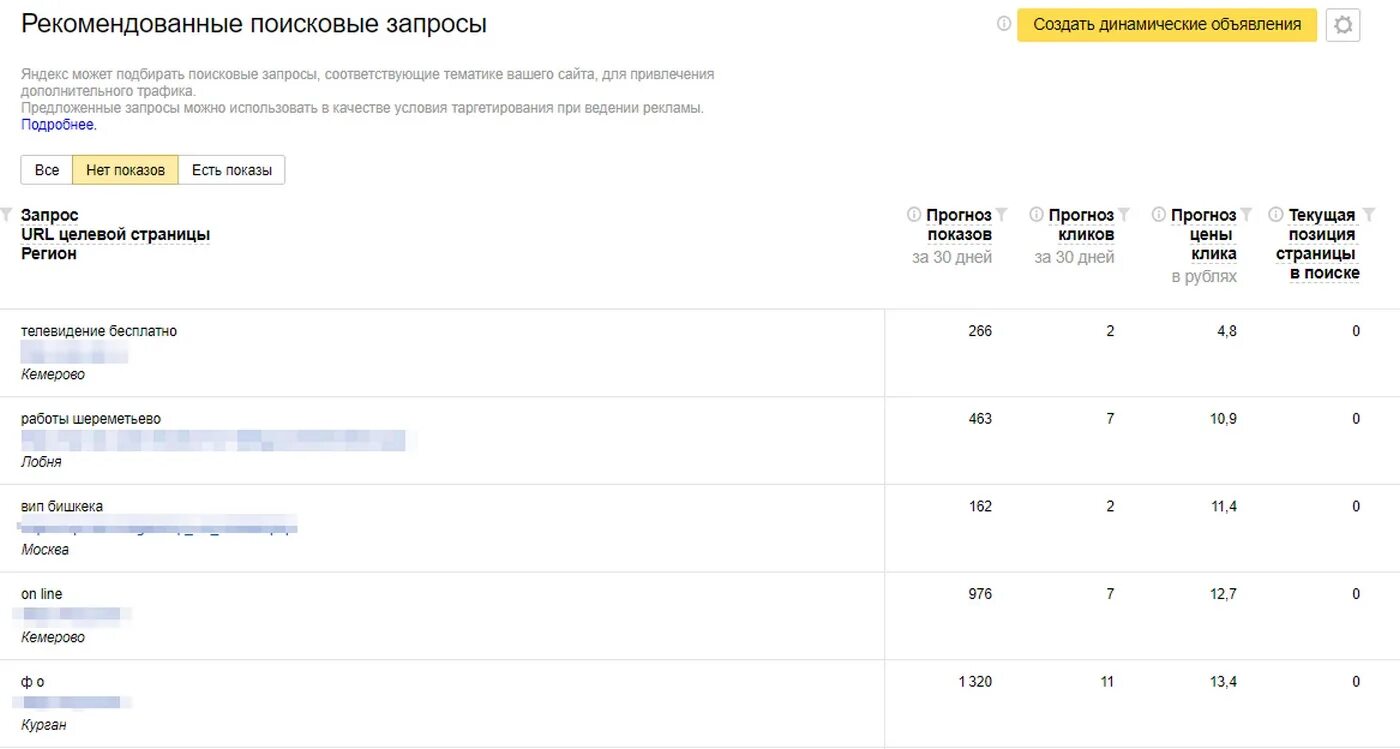Select the телевидение бесплатно query row
Viewport: 1400px width, 749px height.
tap(99, 331)
